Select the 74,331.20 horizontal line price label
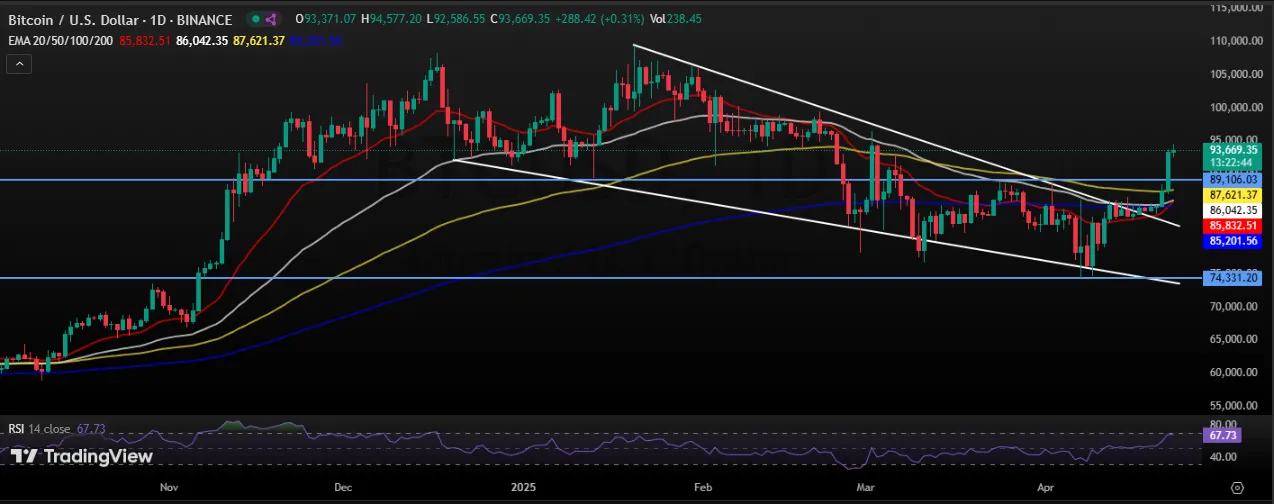The image size is (1274, 504). pyautogui.click(x=1235, y=278)
